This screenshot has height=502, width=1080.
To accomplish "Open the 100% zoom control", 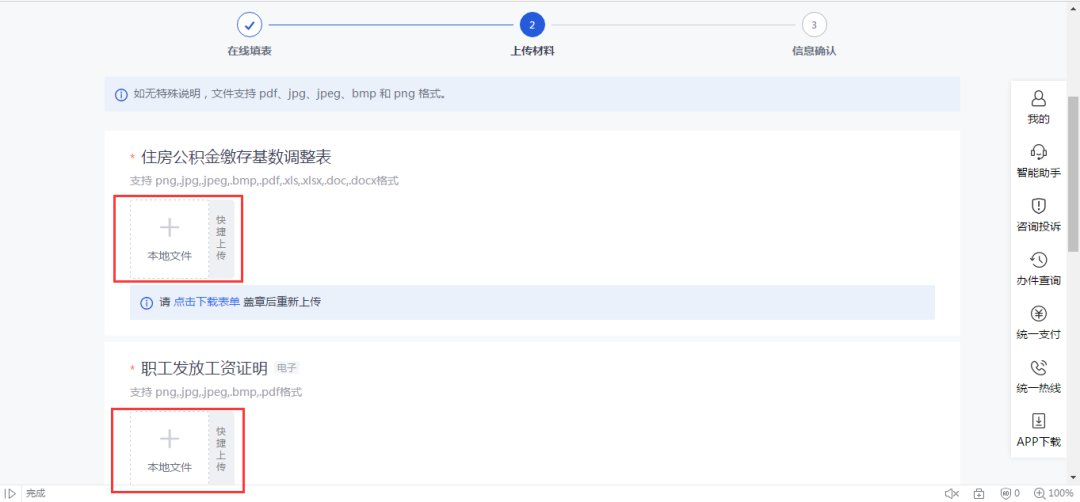I will pos(1053,493).
